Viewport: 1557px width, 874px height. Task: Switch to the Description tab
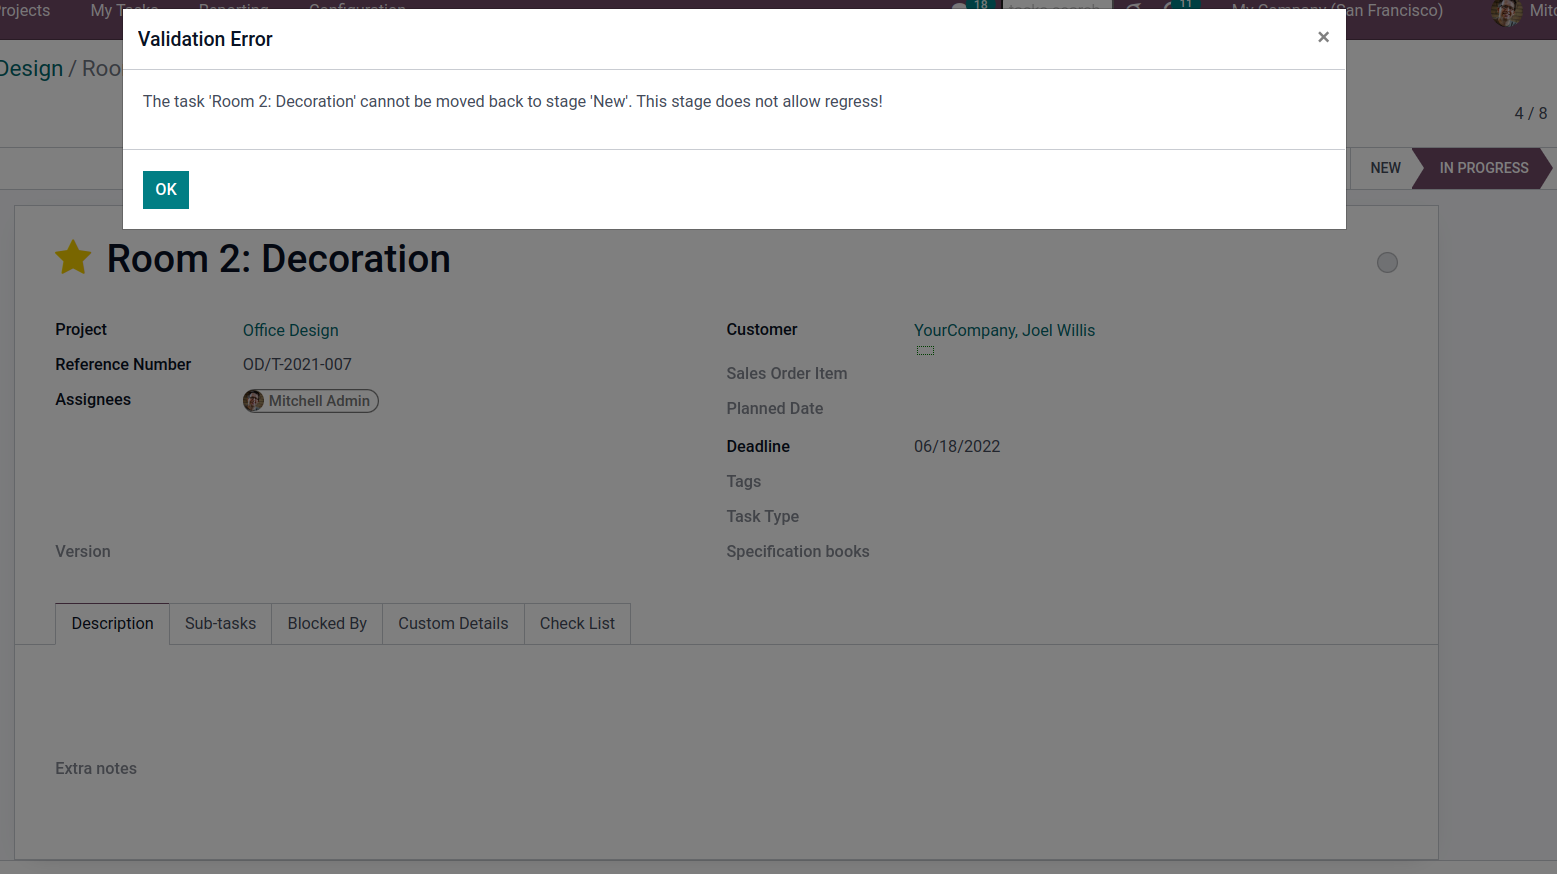pyautogui.click(x=113, y=623)
